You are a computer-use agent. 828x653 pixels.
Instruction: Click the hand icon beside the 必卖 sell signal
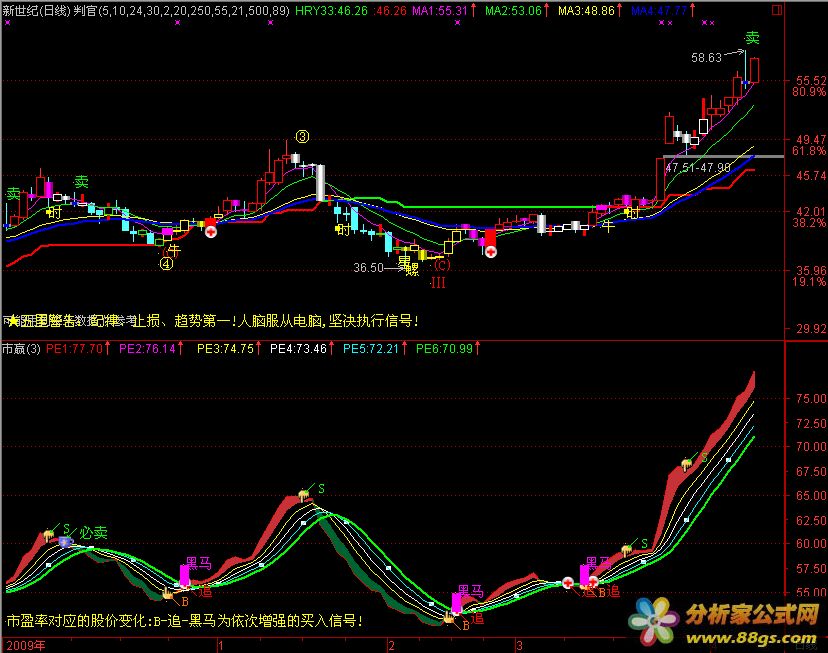(49, 535)
